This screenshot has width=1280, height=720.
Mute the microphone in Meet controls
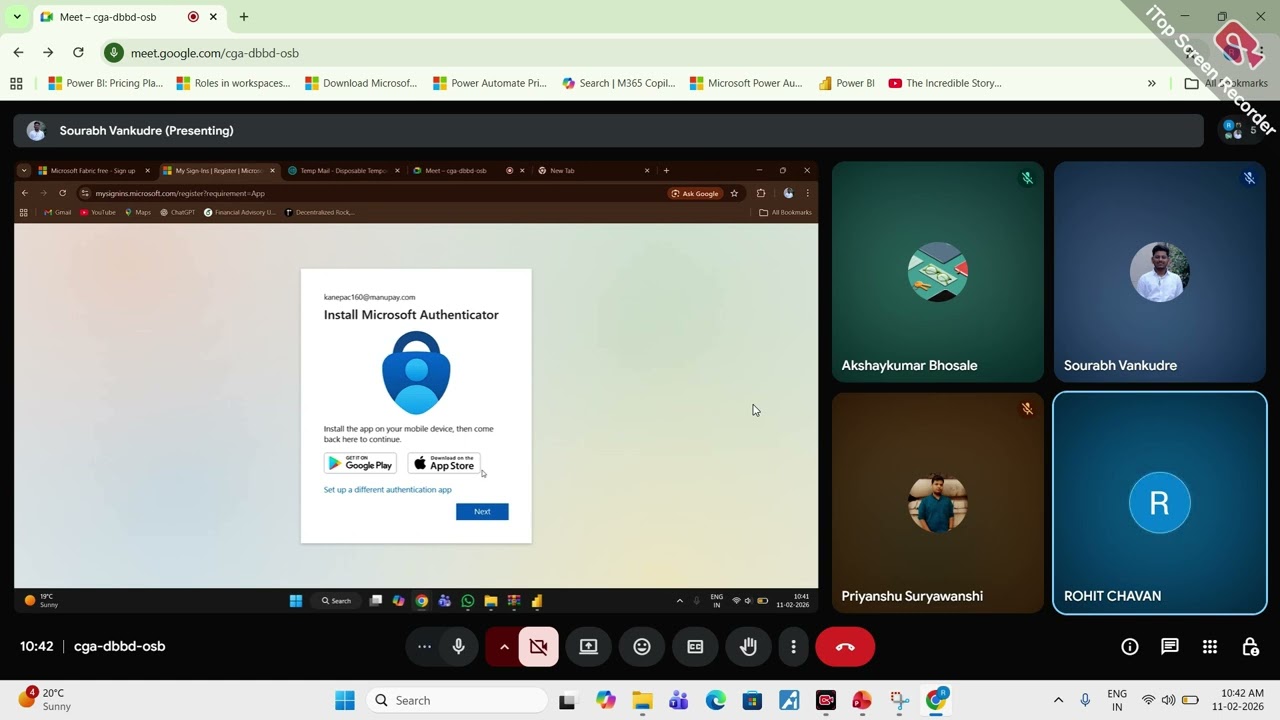pyautogui.click(x=459, y=647)
